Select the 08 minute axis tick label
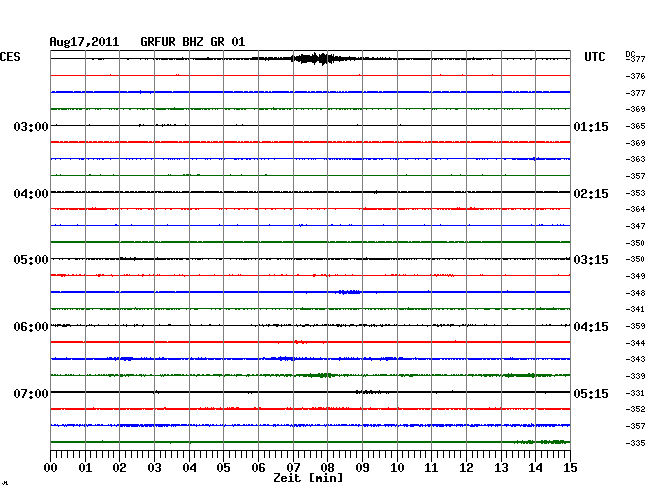 [x=327, y=467]
